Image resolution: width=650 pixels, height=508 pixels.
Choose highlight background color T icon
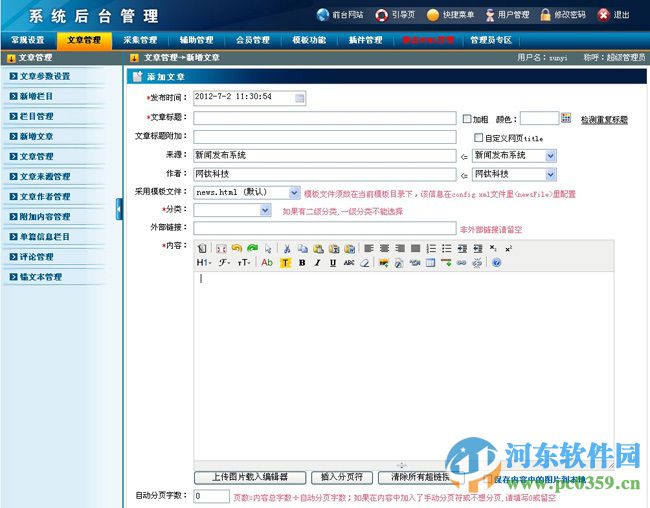(x=286, y=263)
